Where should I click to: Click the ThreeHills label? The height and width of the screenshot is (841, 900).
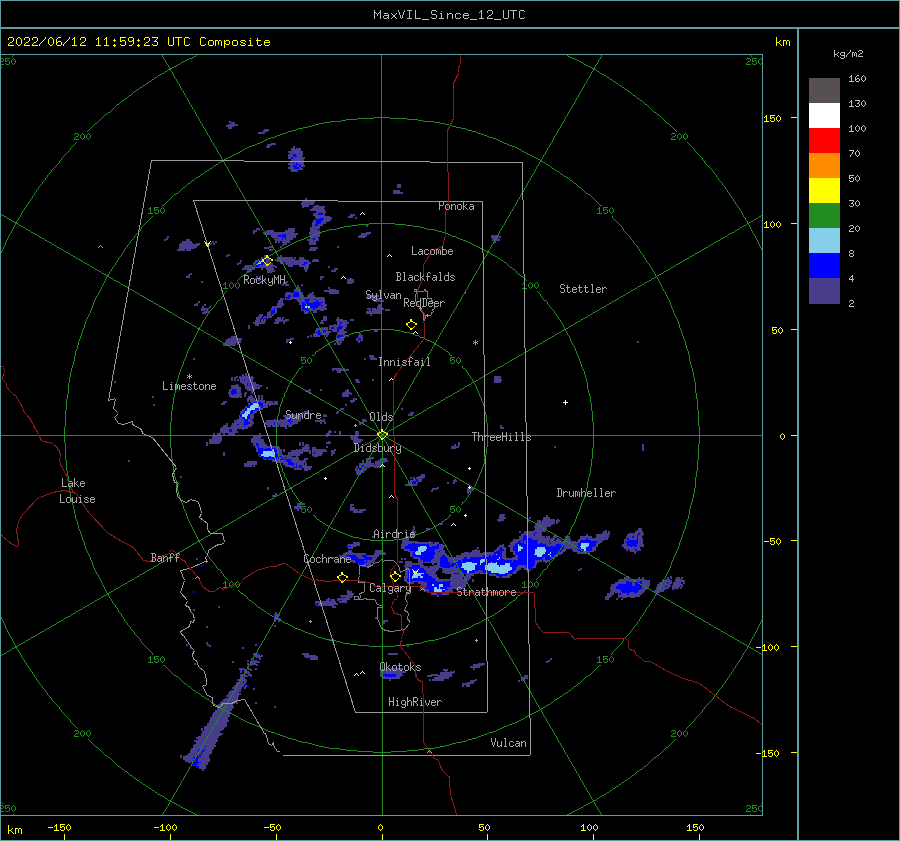coord(502,437)
